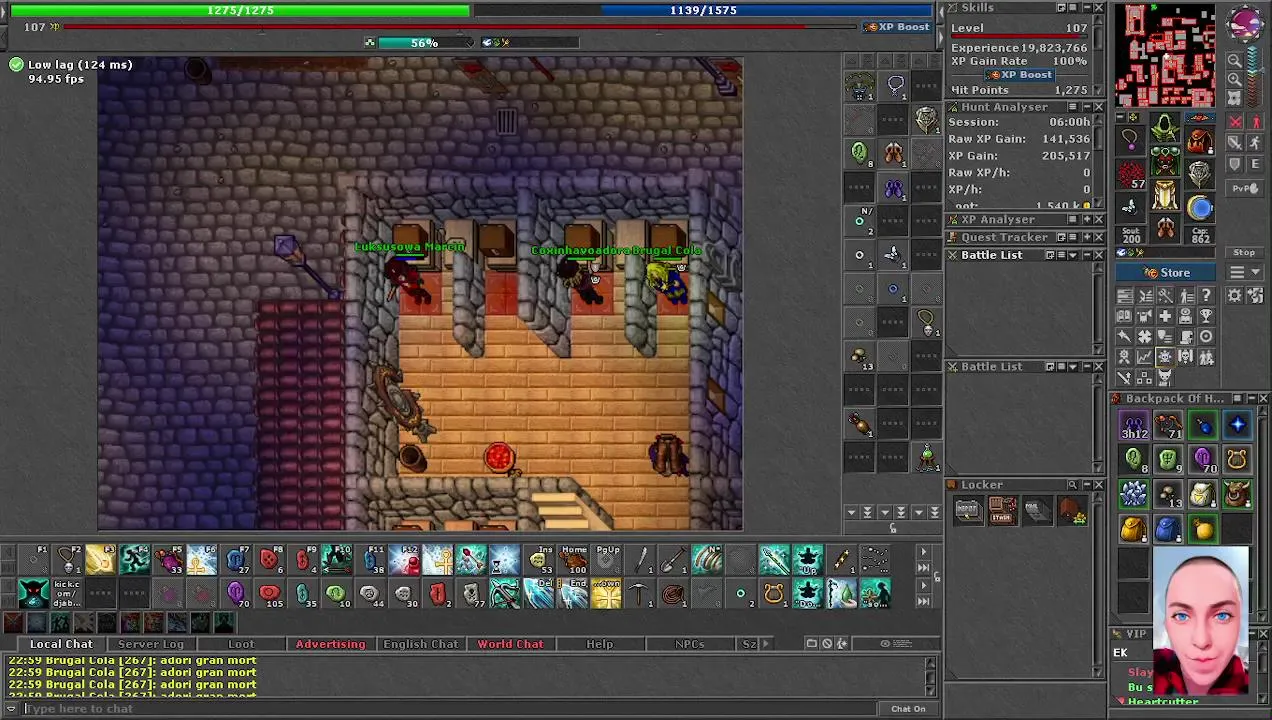This screenshot has height=720, width=1272.
Task: Open the second Battle List dropdown arrow
Action: click(x=1073, y=366)
